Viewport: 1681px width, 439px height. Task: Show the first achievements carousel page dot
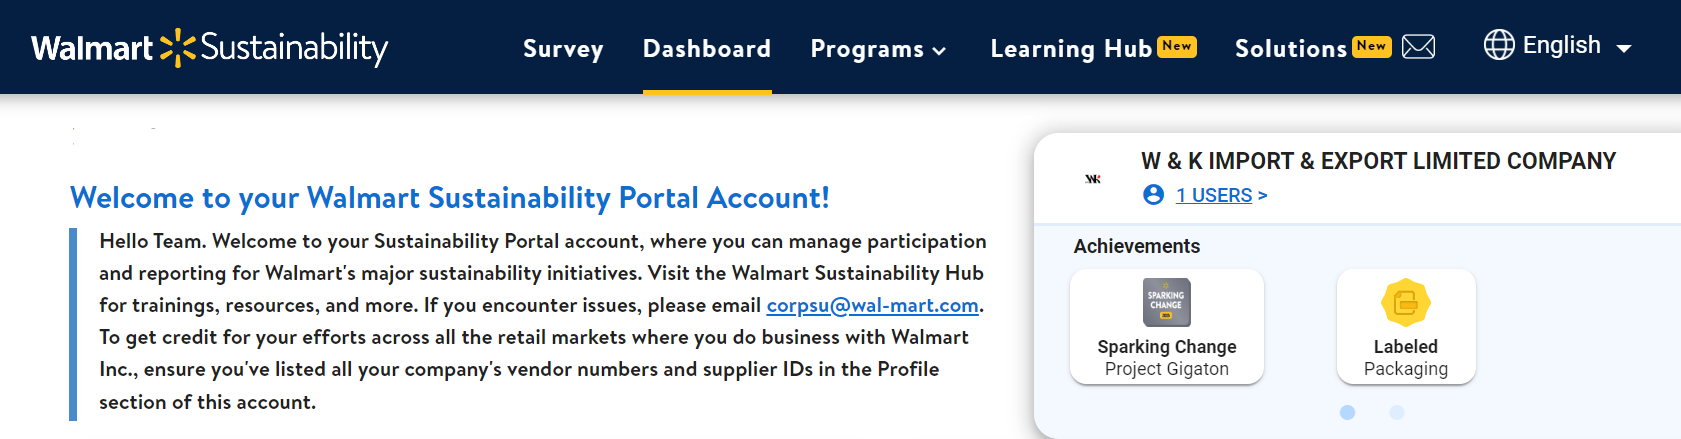[x=1347, y=412]
